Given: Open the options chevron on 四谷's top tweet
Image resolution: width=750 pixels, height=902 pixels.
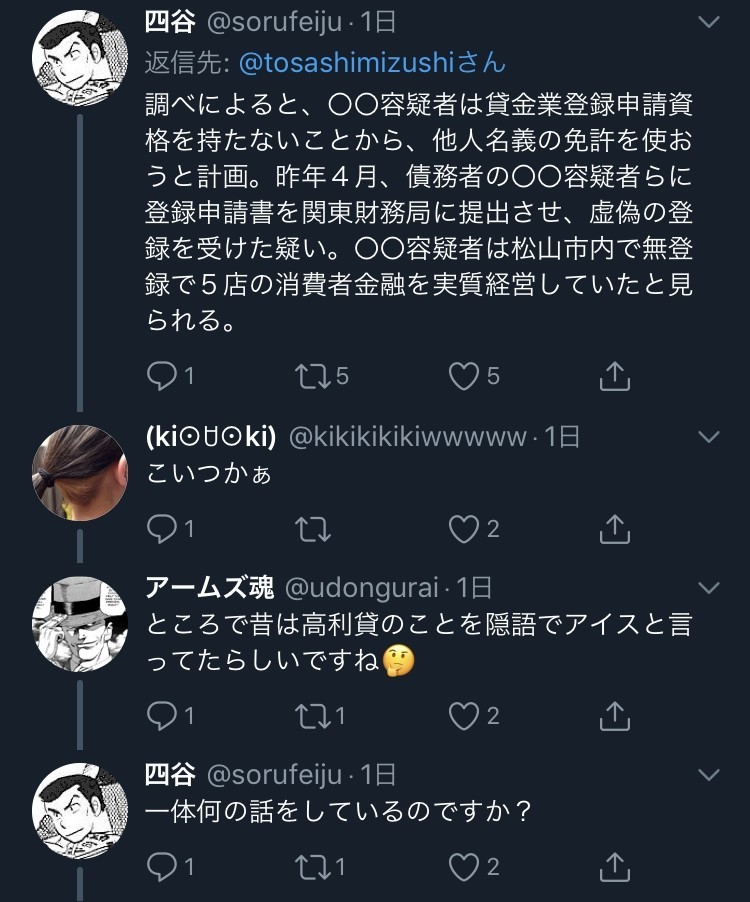Looking at the screenshot, I should click(x=708, y=22).
